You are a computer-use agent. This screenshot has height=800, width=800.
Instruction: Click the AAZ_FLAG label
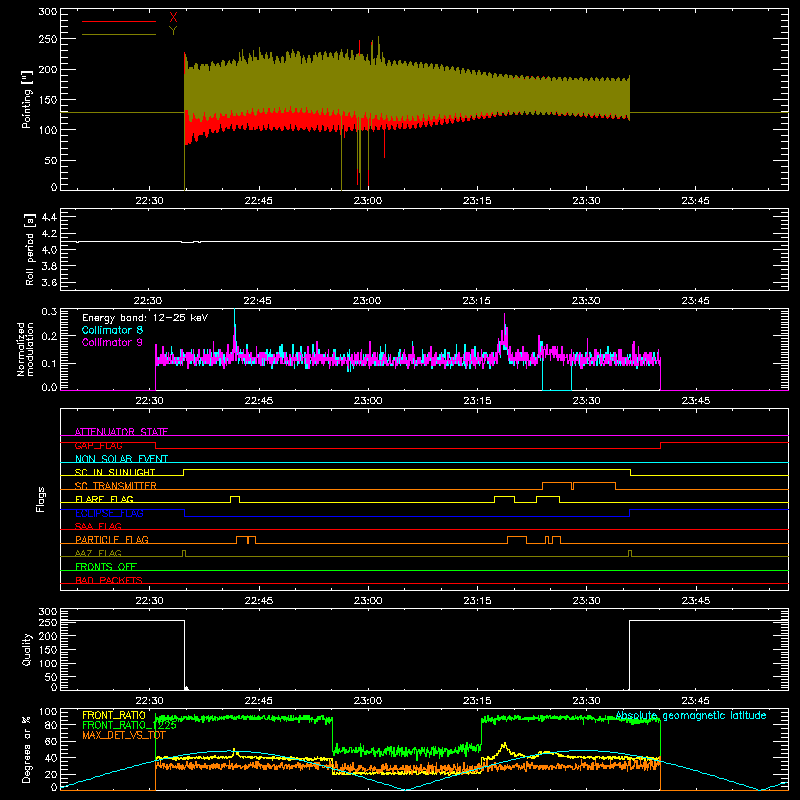point(98,553)
